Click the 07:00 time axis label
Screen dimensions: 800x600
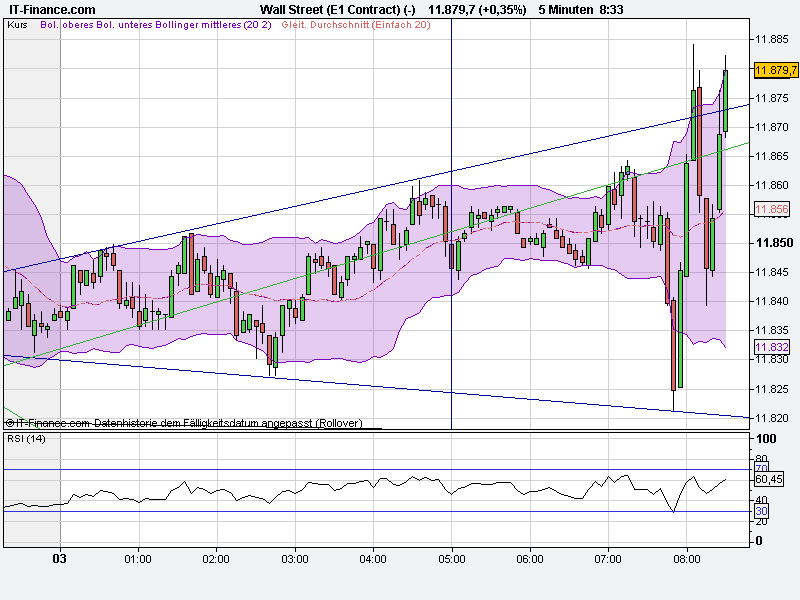click(x=608, y=559)
